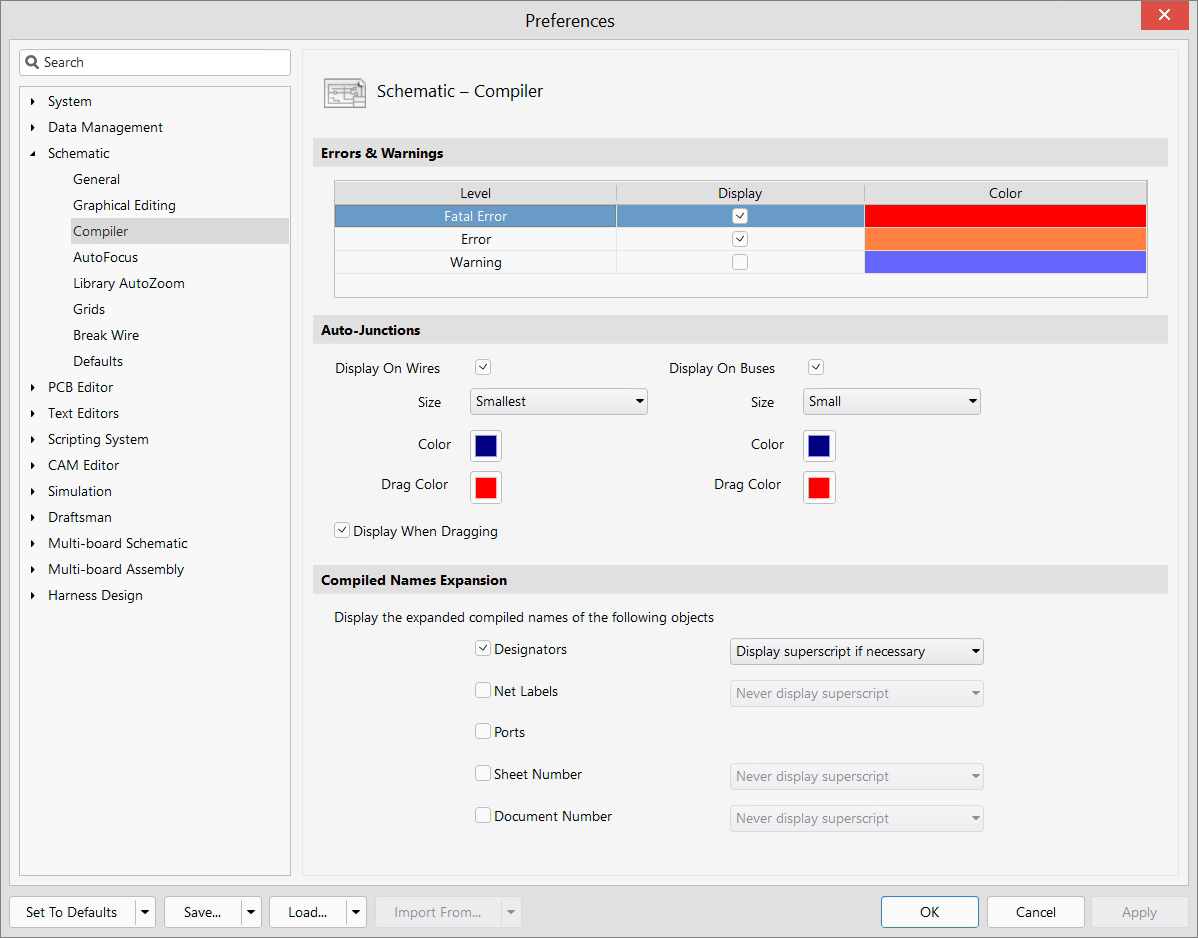Image resolution: width=1198 pixels, height=938 pixels.
Task: Expand the Multi-board Assembly node
Action: (33, 569)
